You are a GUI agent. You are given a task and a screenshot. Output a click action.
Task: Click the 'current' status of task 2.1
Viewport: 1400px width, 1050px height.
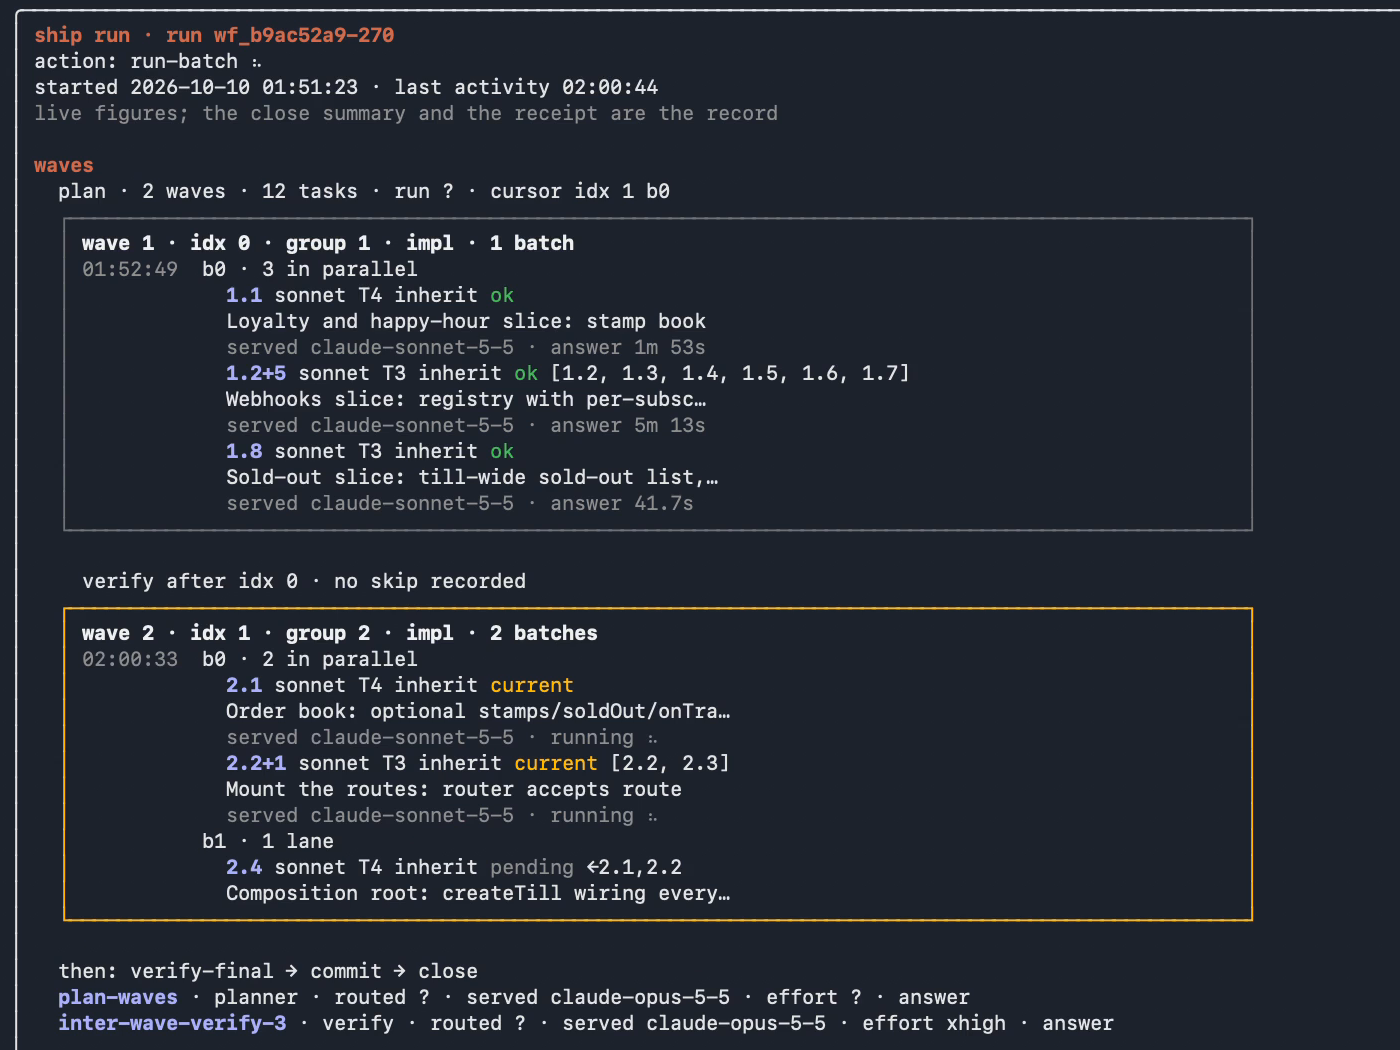[x=532, y=685]
